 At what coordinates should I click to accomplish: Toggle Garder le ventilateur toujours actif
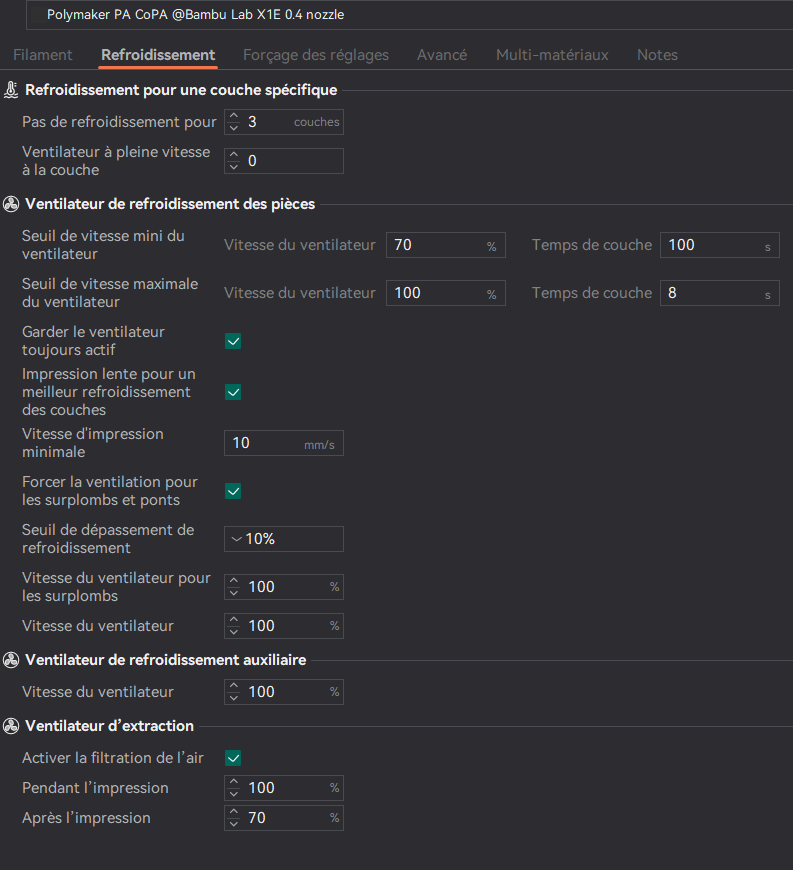pos(233,342)
